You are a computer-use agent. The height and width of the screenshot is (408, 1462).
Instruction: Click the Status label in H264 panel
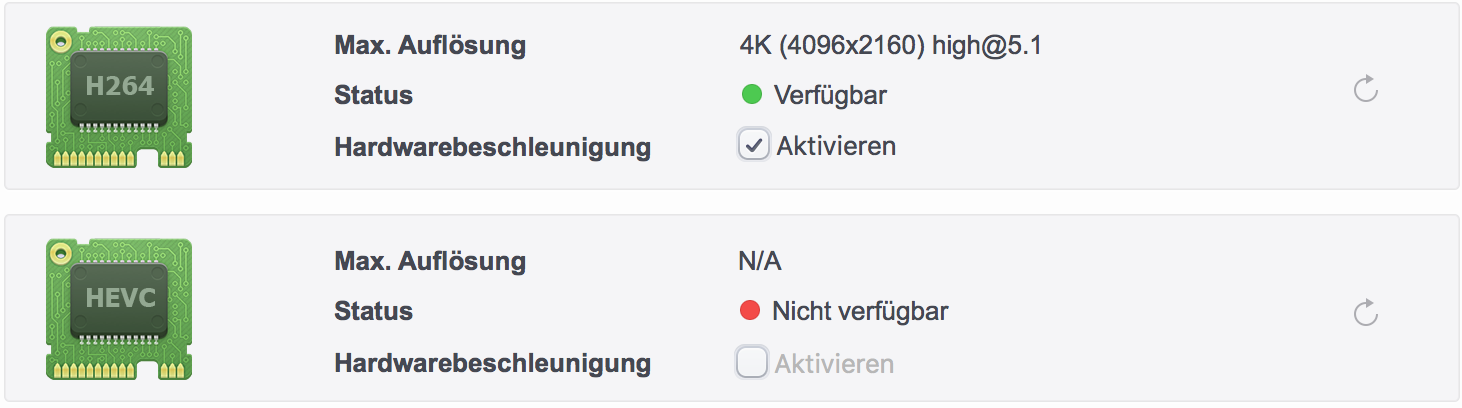(x=373, y=96)
